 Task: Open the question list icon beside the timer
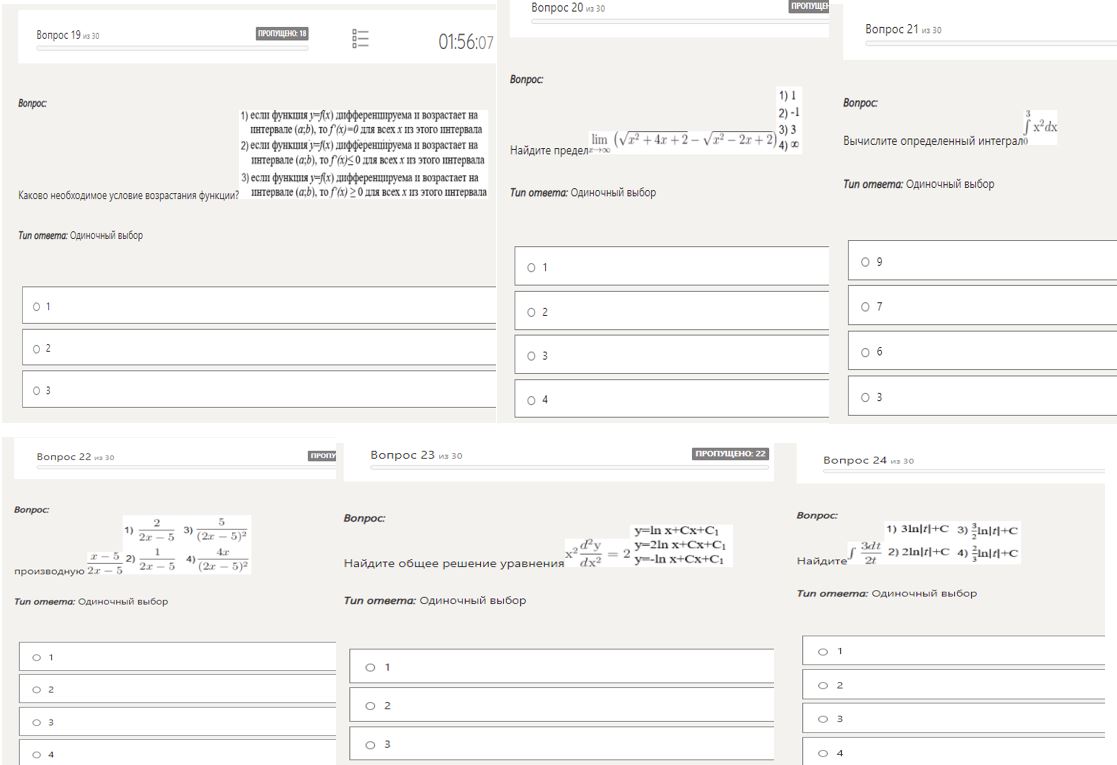click(x=361, y=39)
